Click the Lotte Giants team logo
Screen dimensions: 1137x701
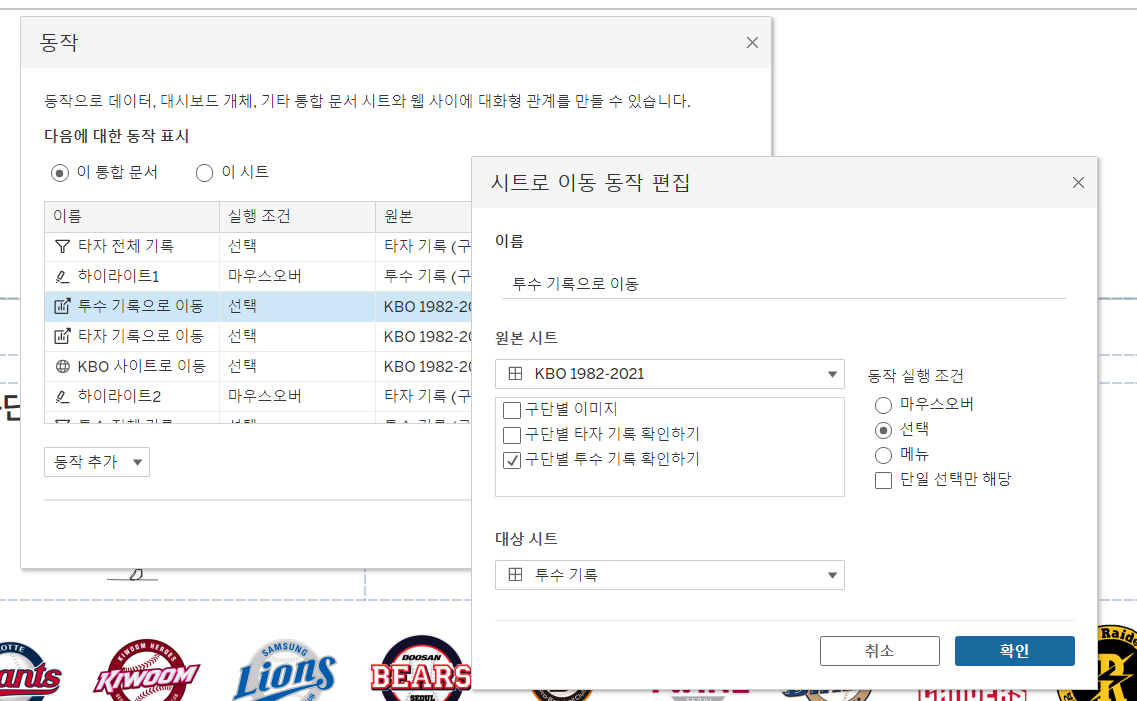(x=29, y=671)
